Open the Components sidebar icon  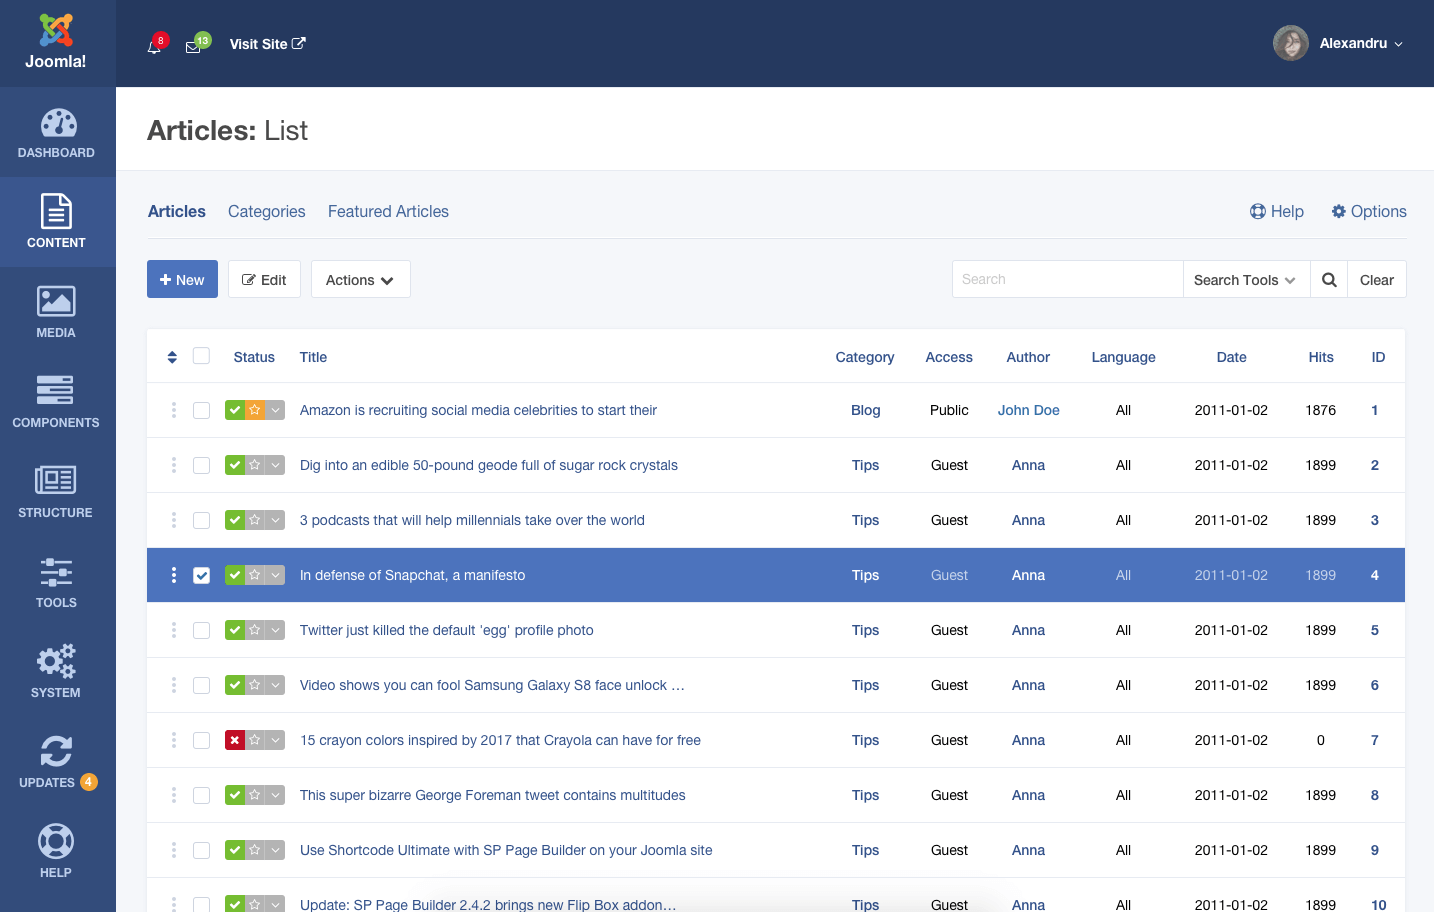(x=56, y=391)
